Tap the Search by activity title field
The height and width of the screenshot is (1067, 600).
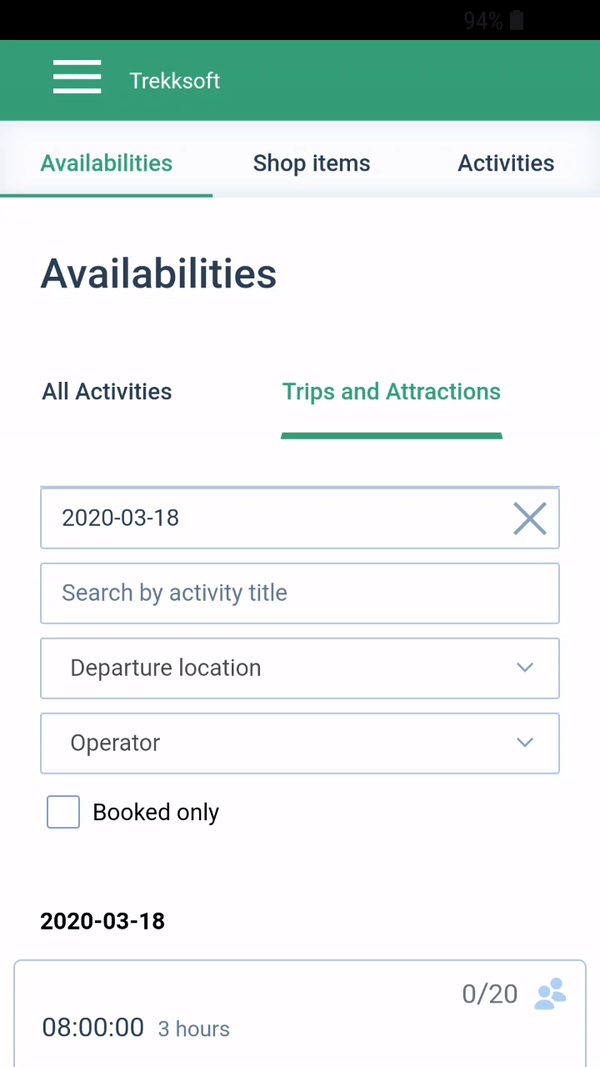click(x=300, y=593)
